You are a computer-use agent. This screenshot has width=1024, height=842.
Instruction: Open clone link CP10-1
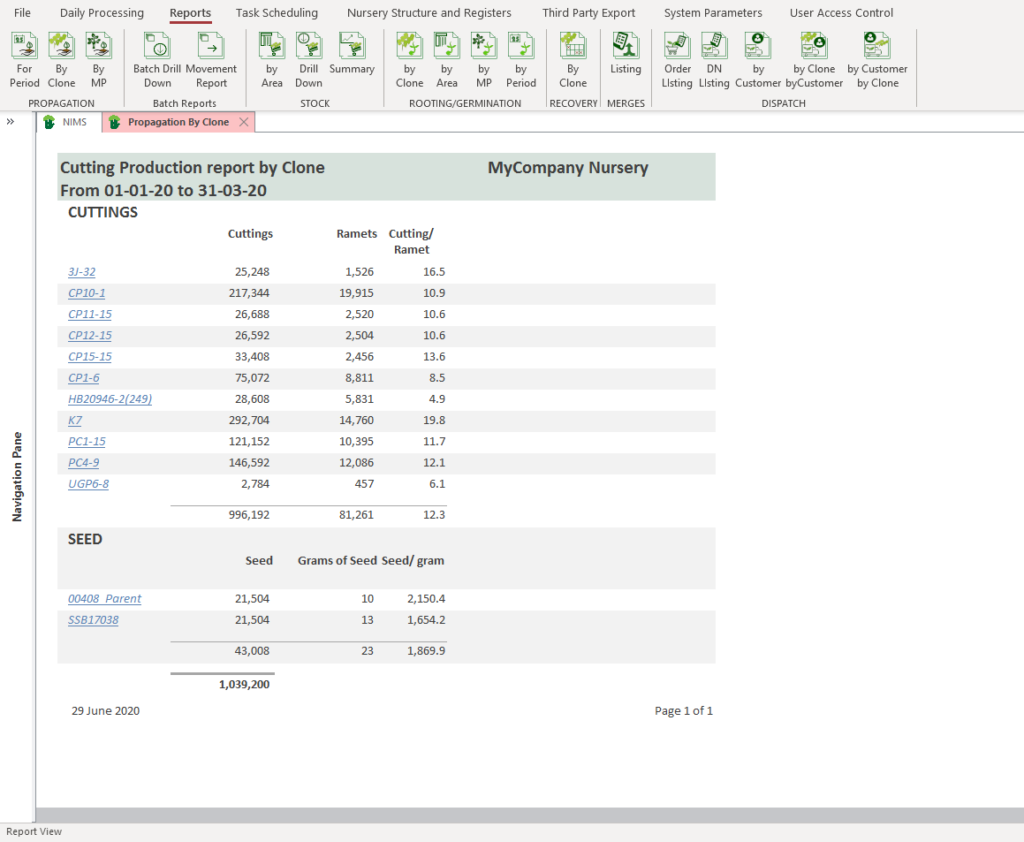click(x=86, y=293)
